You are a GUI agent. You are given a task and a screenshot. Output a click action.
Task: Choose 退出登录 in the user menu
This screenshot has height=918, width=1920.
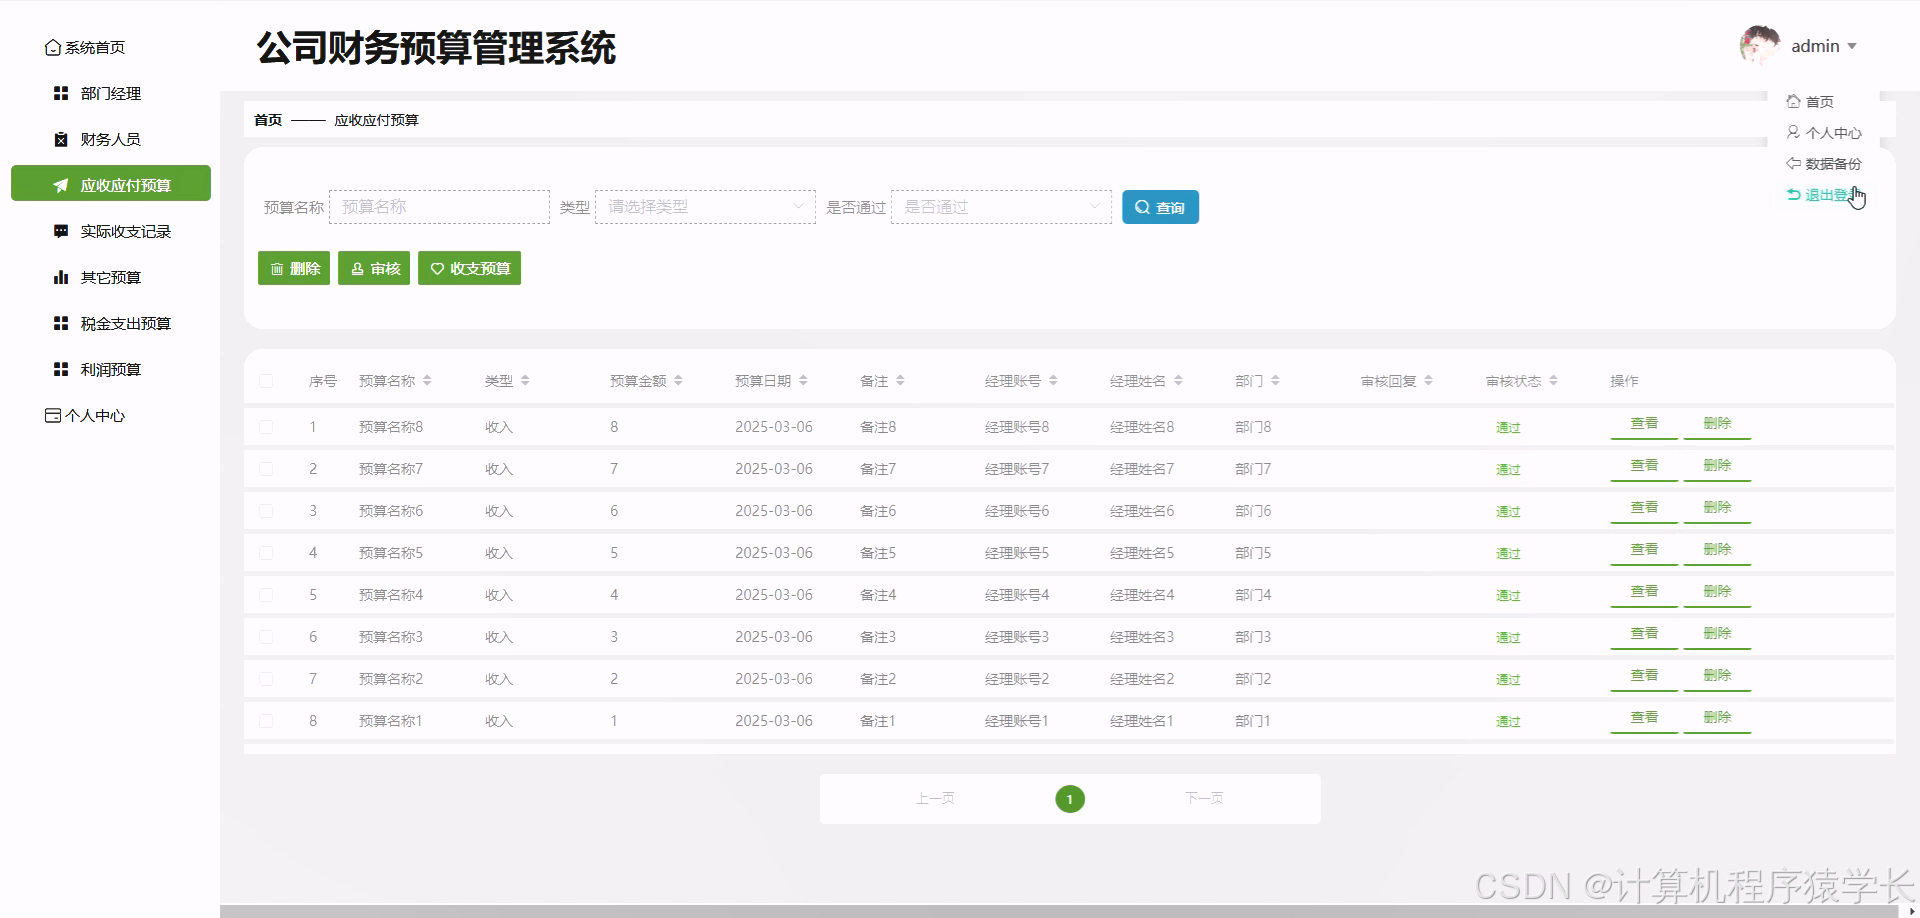coord(1824,195)
